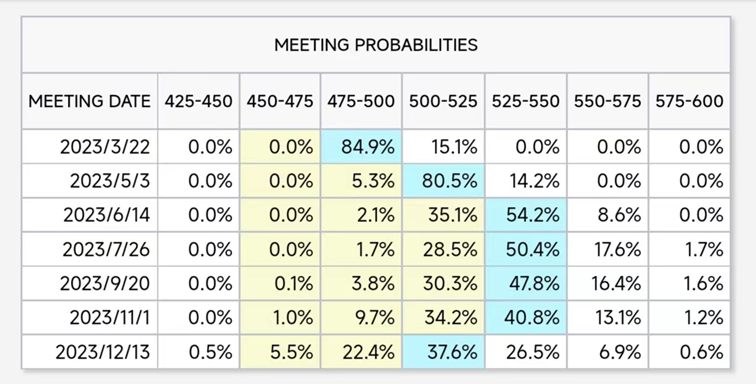
Task: Select the 2023/6/14 date cell
Action: (90, 215)
